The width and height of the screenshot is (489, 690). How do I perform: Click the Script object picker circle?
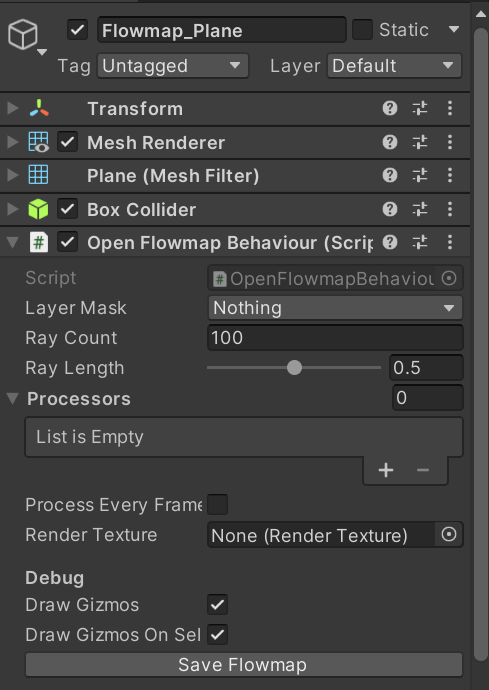pos(449,278)
